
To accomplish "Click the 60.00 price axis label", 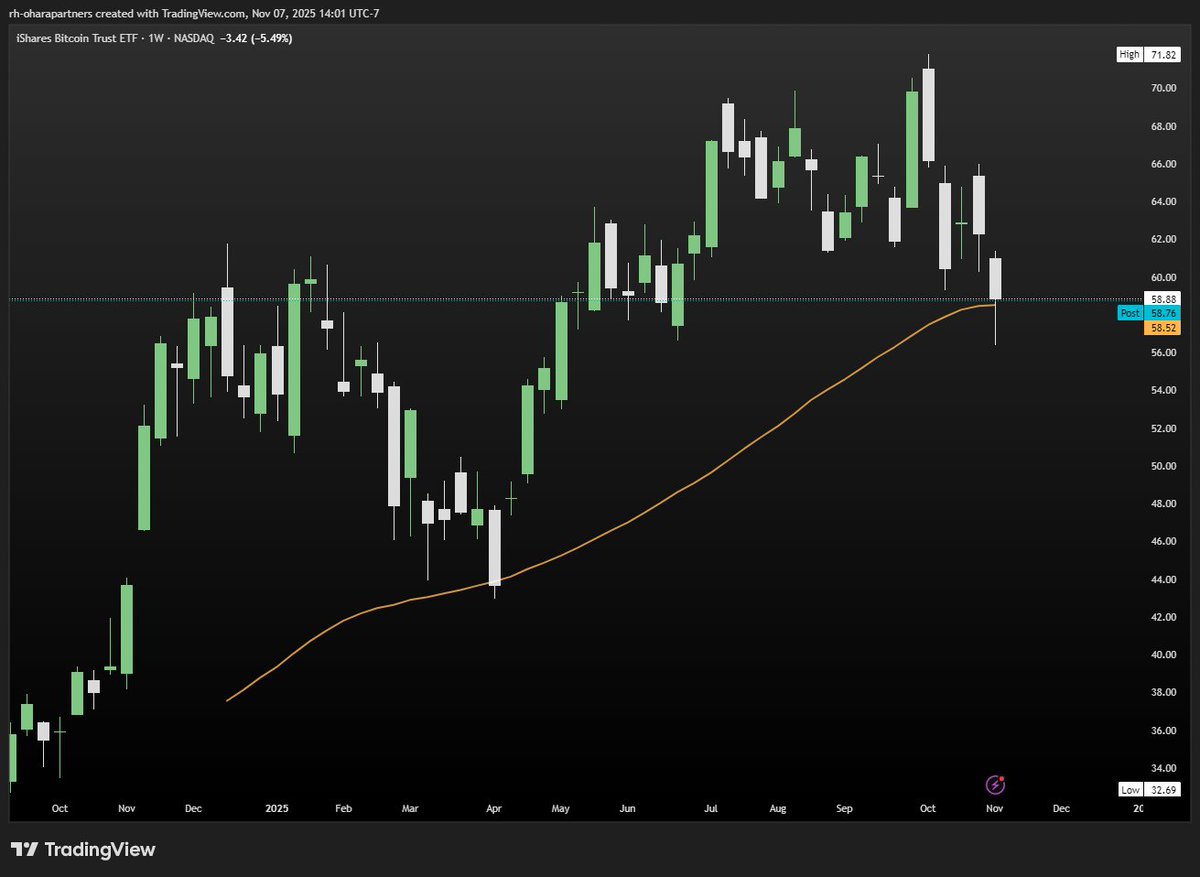I will (1162, 277).
